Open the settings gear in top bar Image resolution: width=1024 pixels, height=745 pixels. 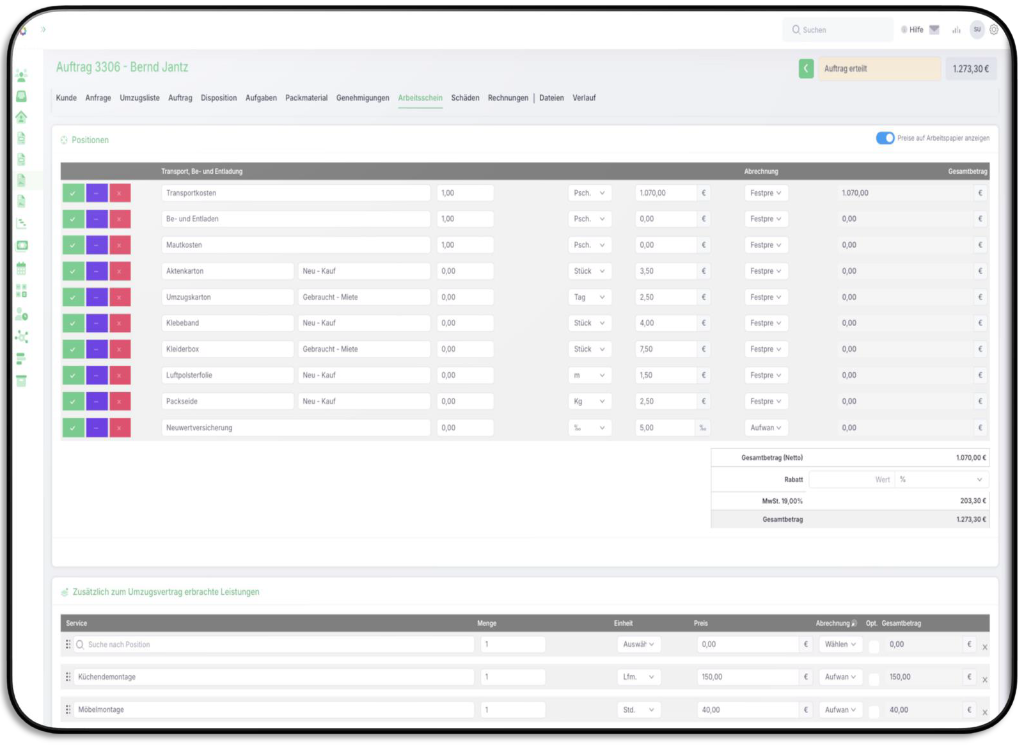[994, 30]
